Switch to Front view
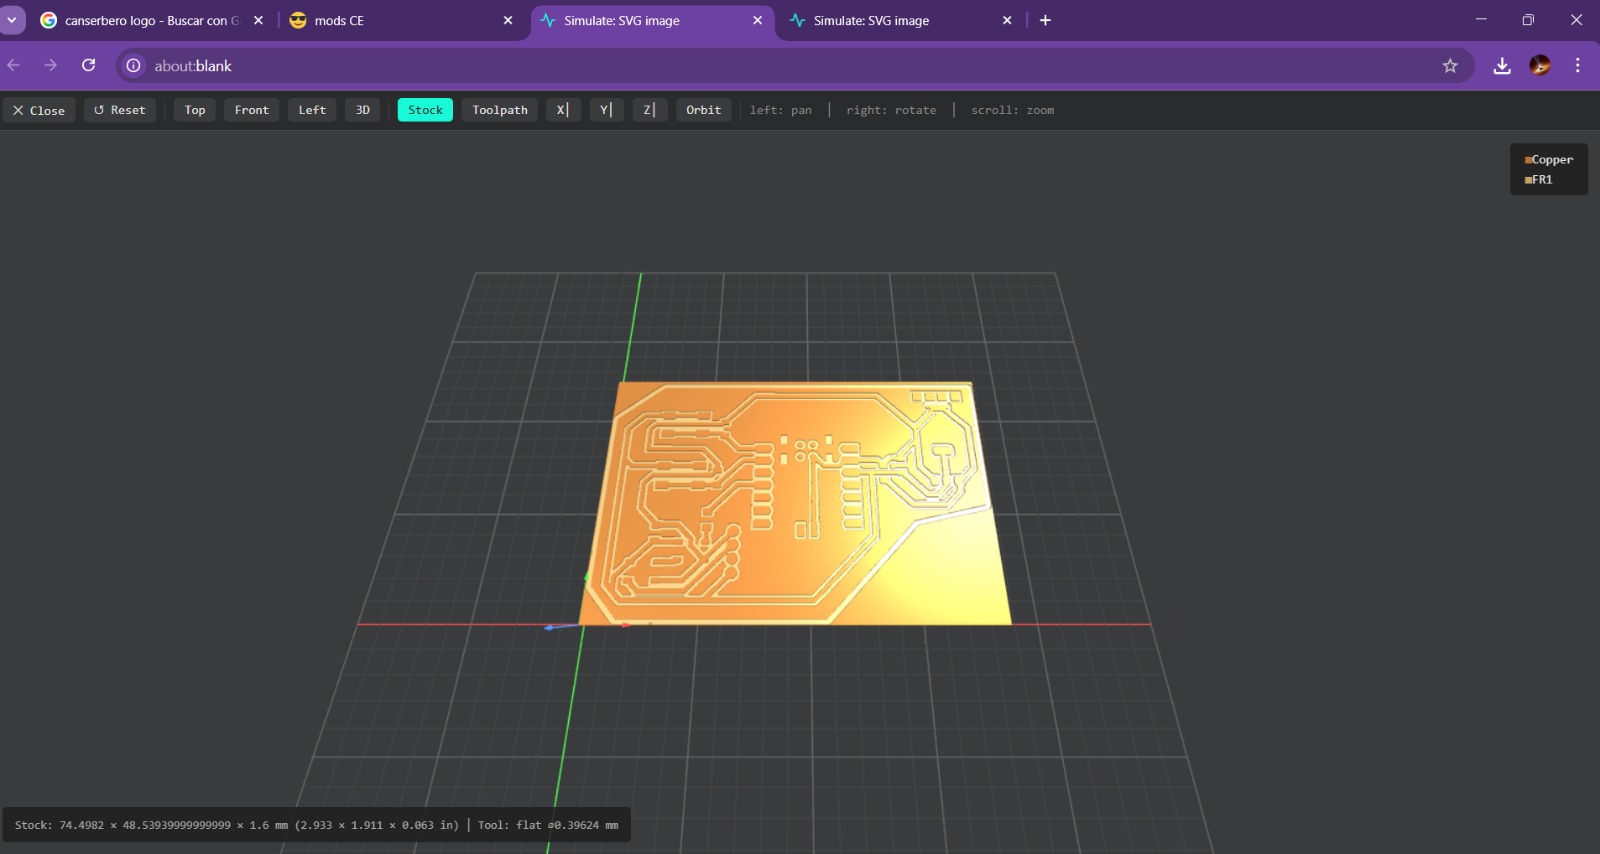 (251, 110)
